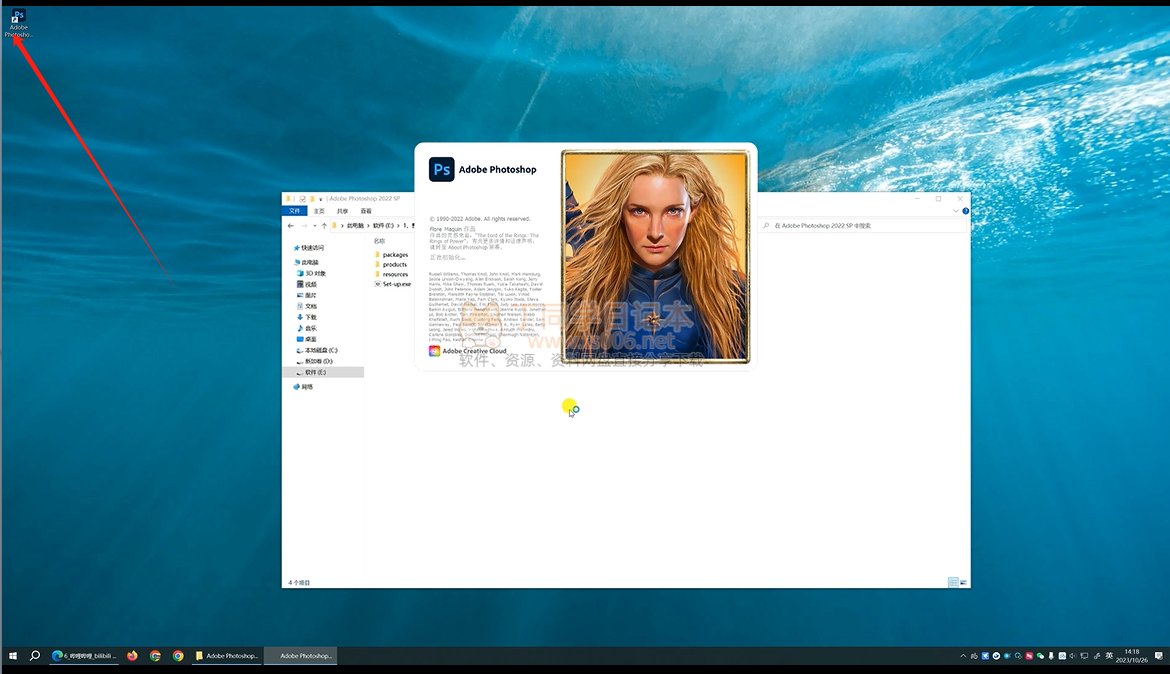
Task: Open the File Explorer help icon
Action: coord(964,211)
